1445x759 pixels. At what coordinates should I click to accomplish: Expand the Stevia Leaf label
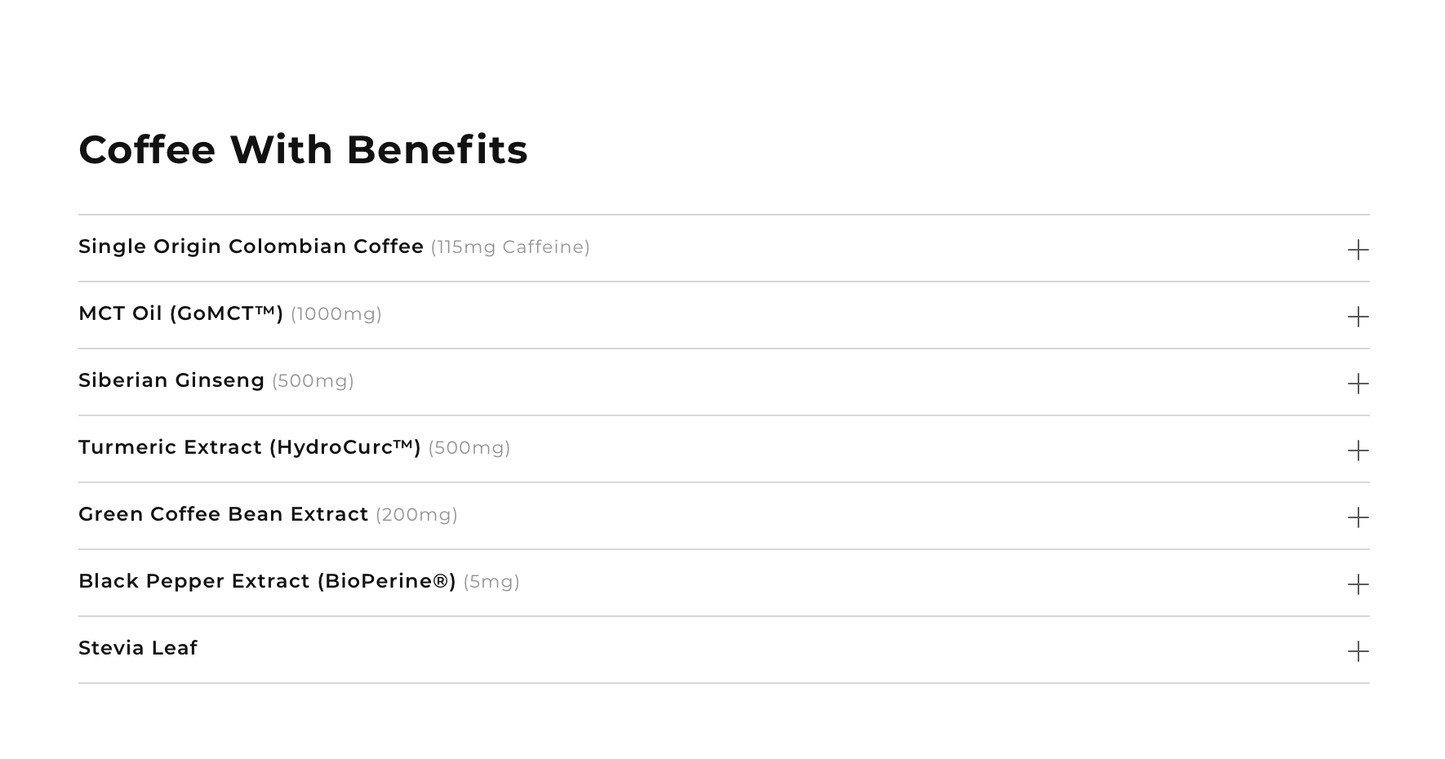point(138,649)
